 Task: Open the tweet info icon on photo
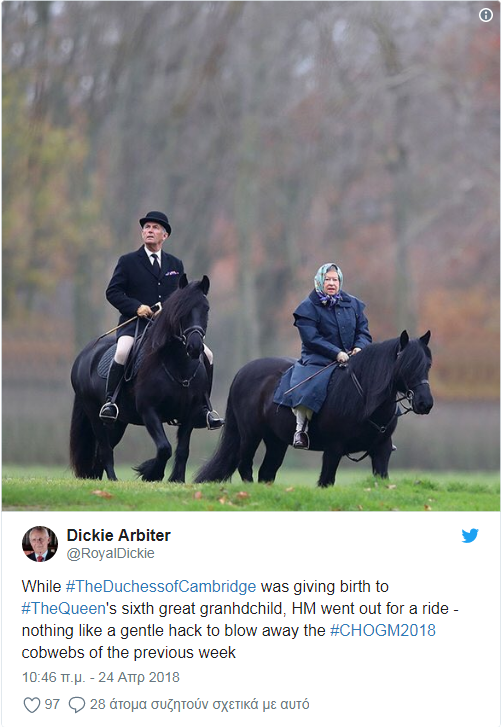point(485,15)
